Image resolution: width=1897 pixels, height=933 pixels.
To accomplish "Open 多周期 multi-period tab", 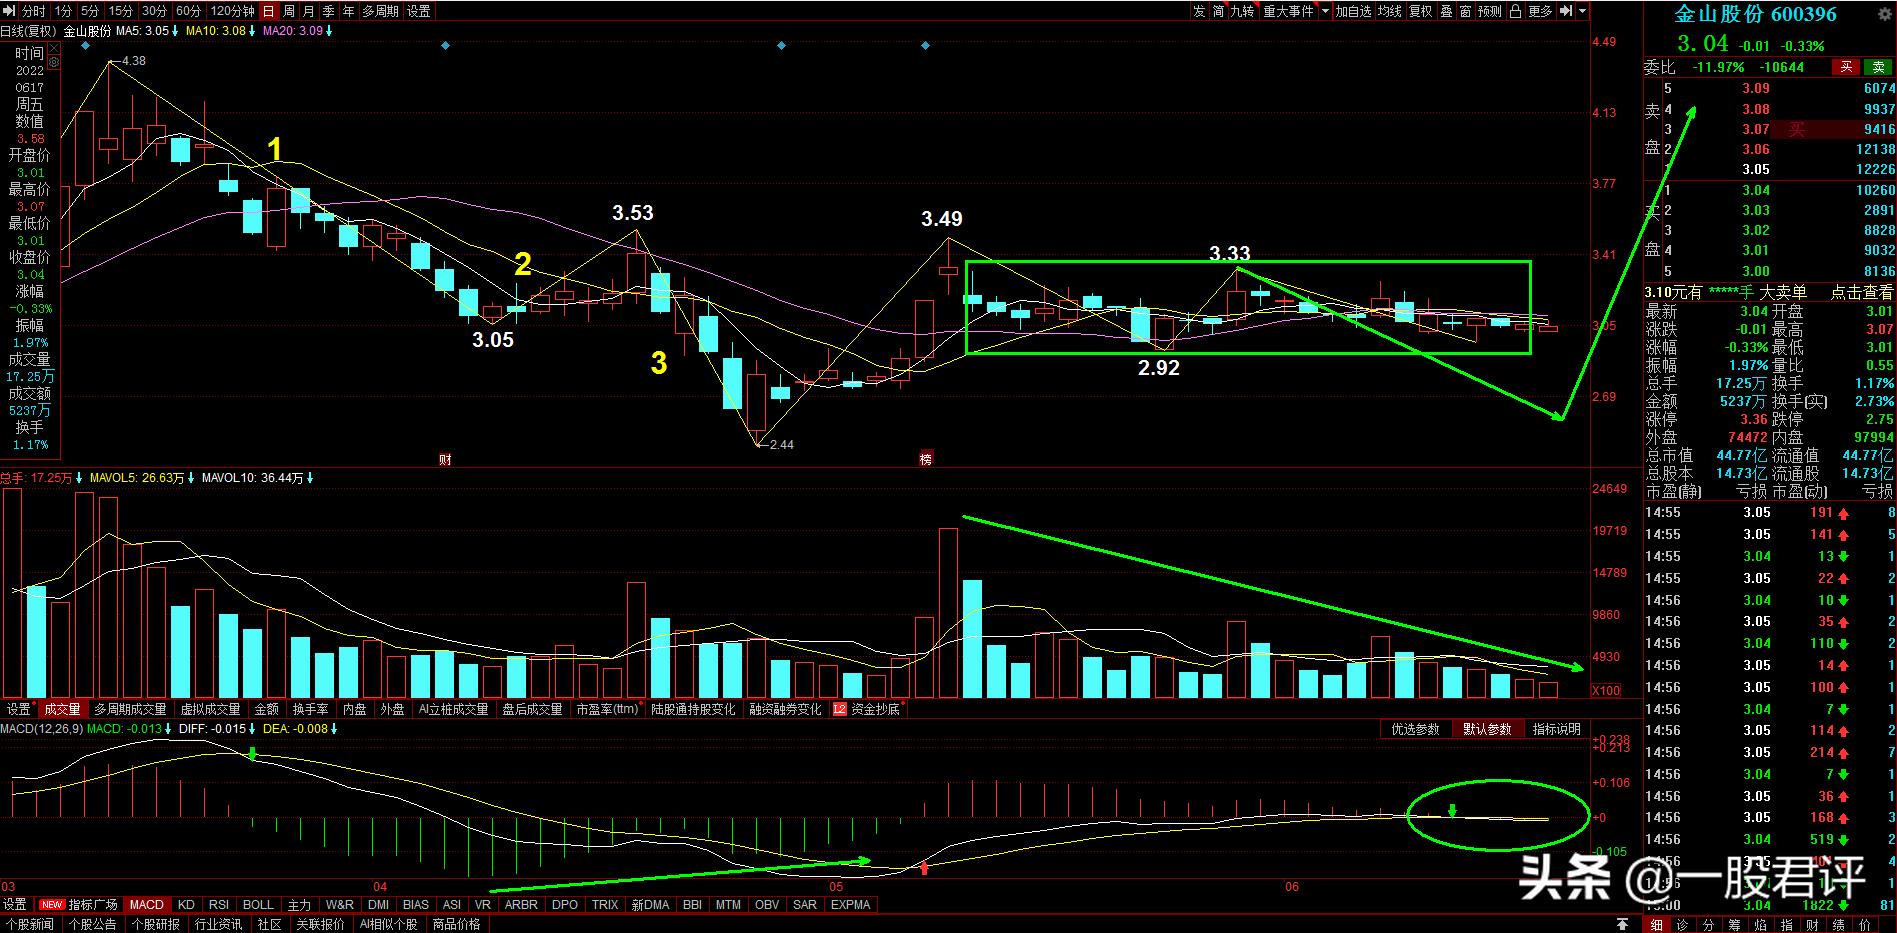I will point(380,11).
